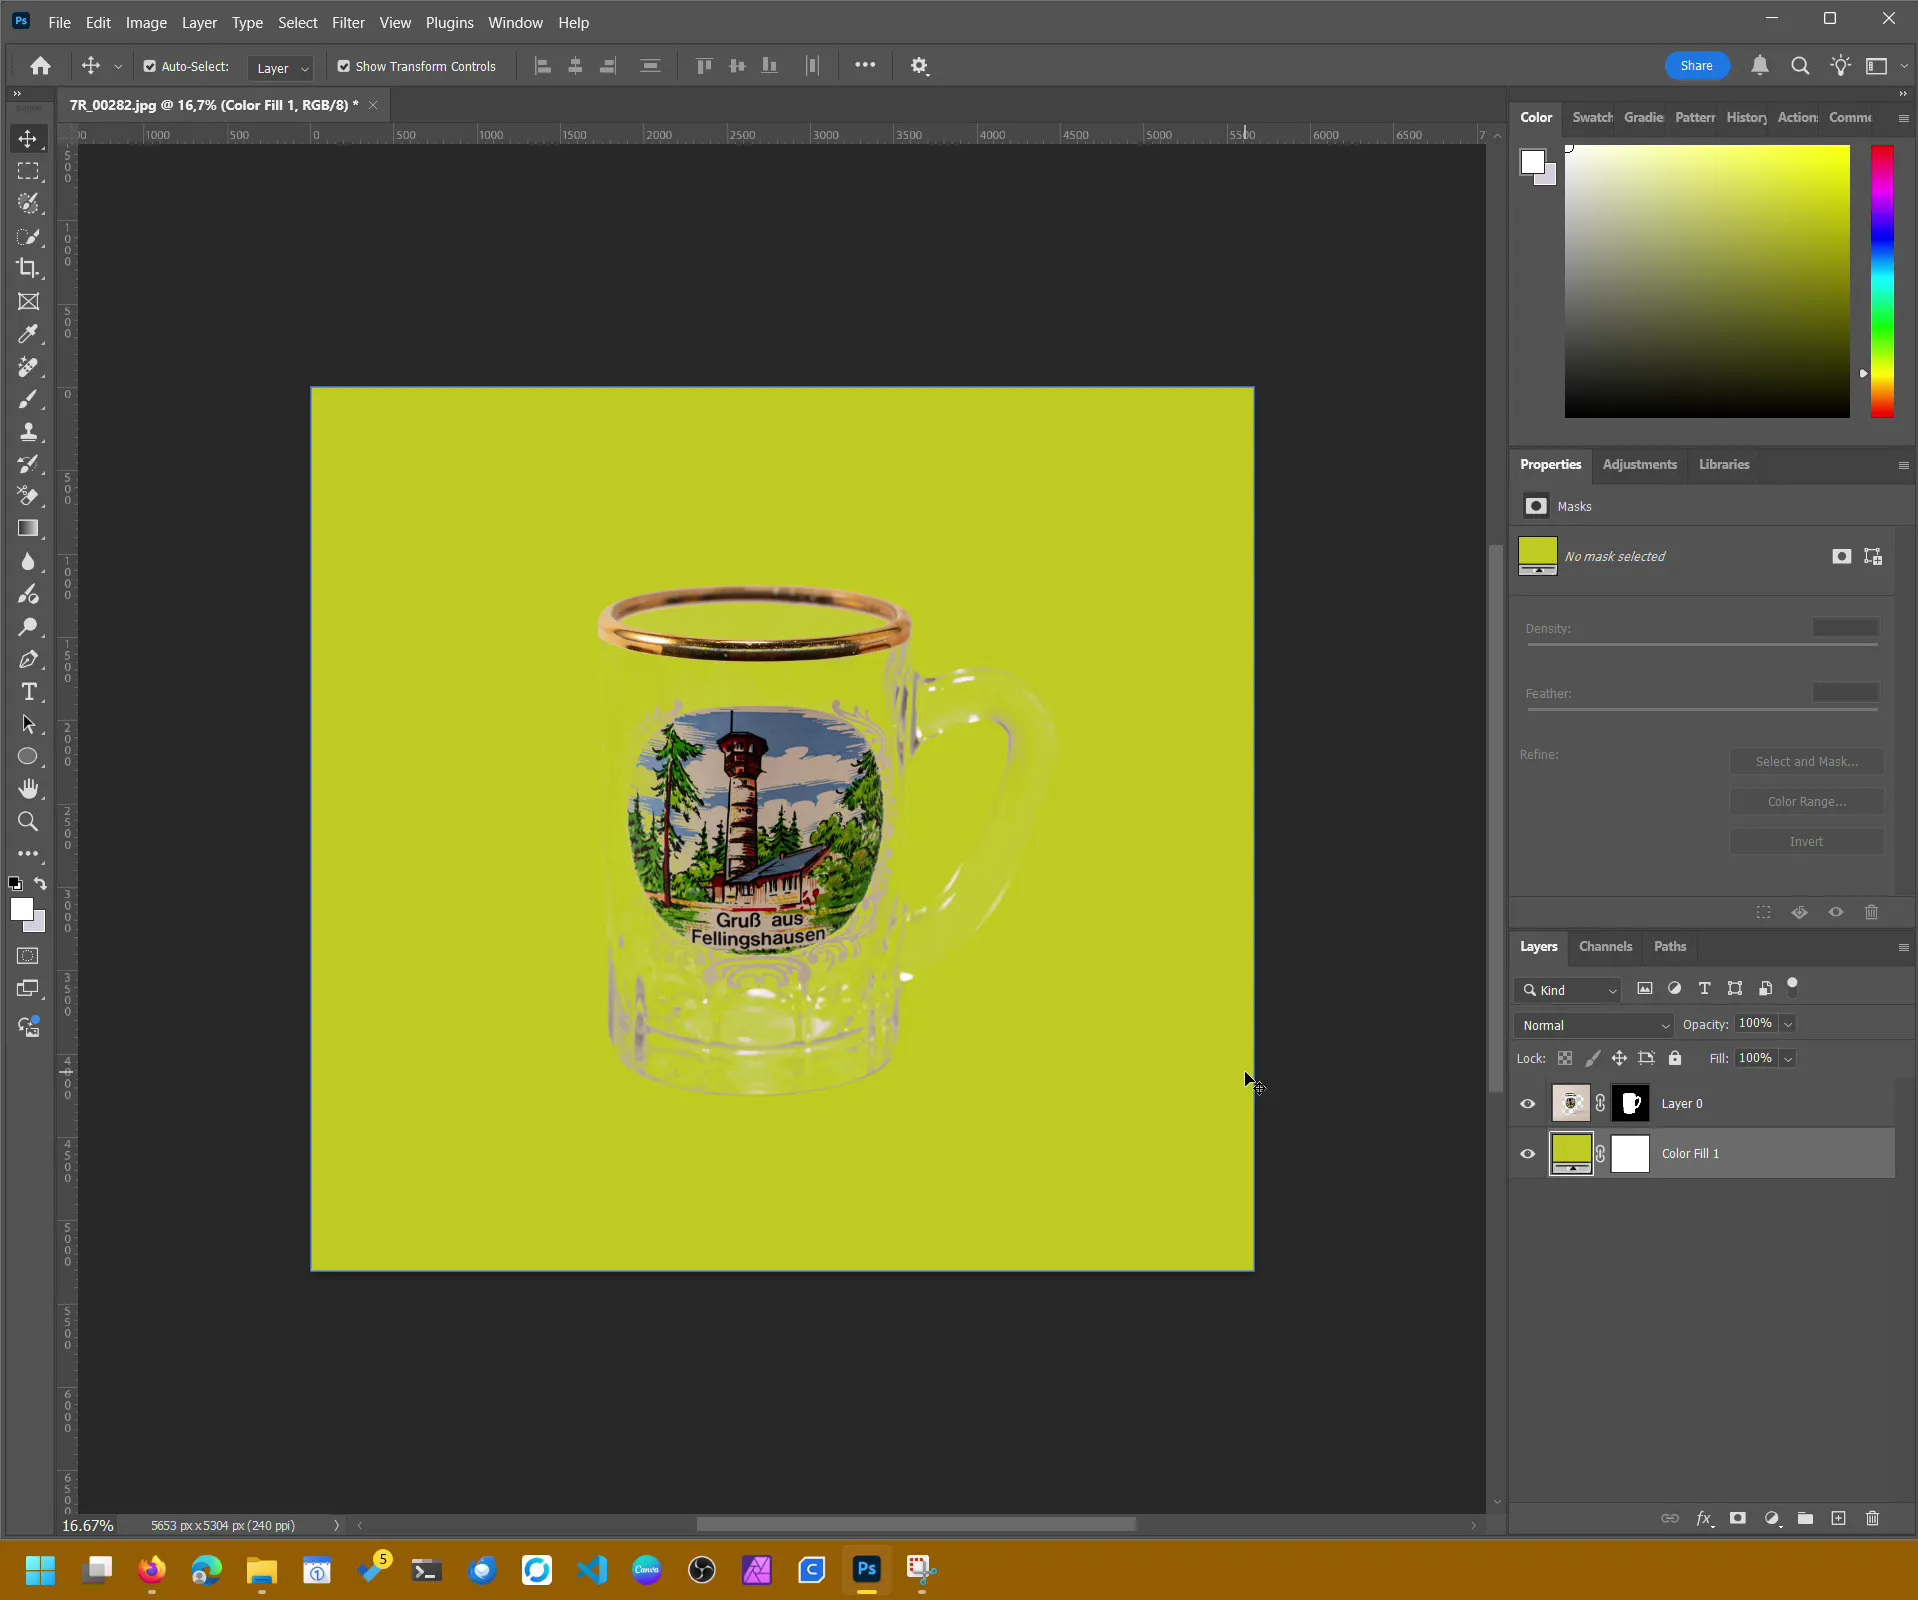
Task: Uncheck the Auto-Select checkbox
Action: 150,66
